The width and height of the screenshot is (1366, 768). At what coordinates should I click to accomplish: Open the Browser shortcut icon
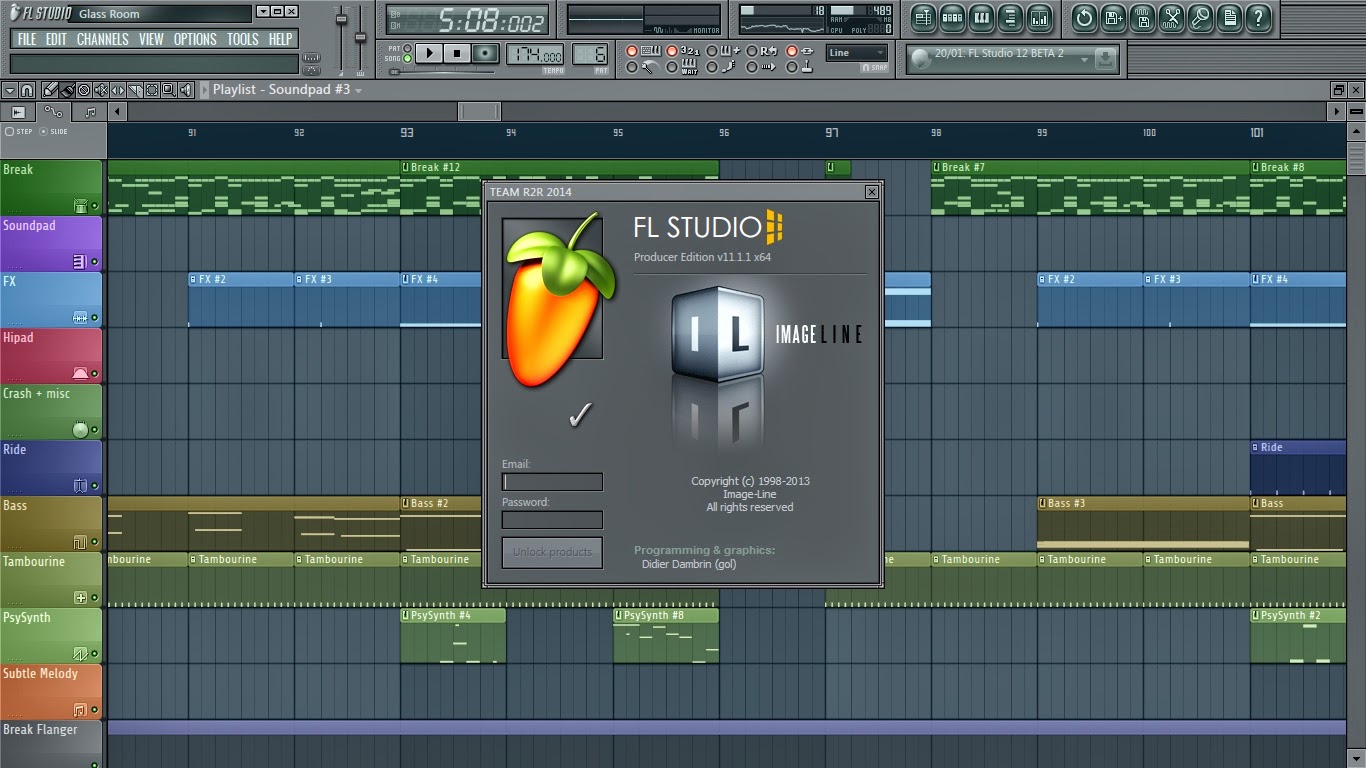(x=1010, y=17)
